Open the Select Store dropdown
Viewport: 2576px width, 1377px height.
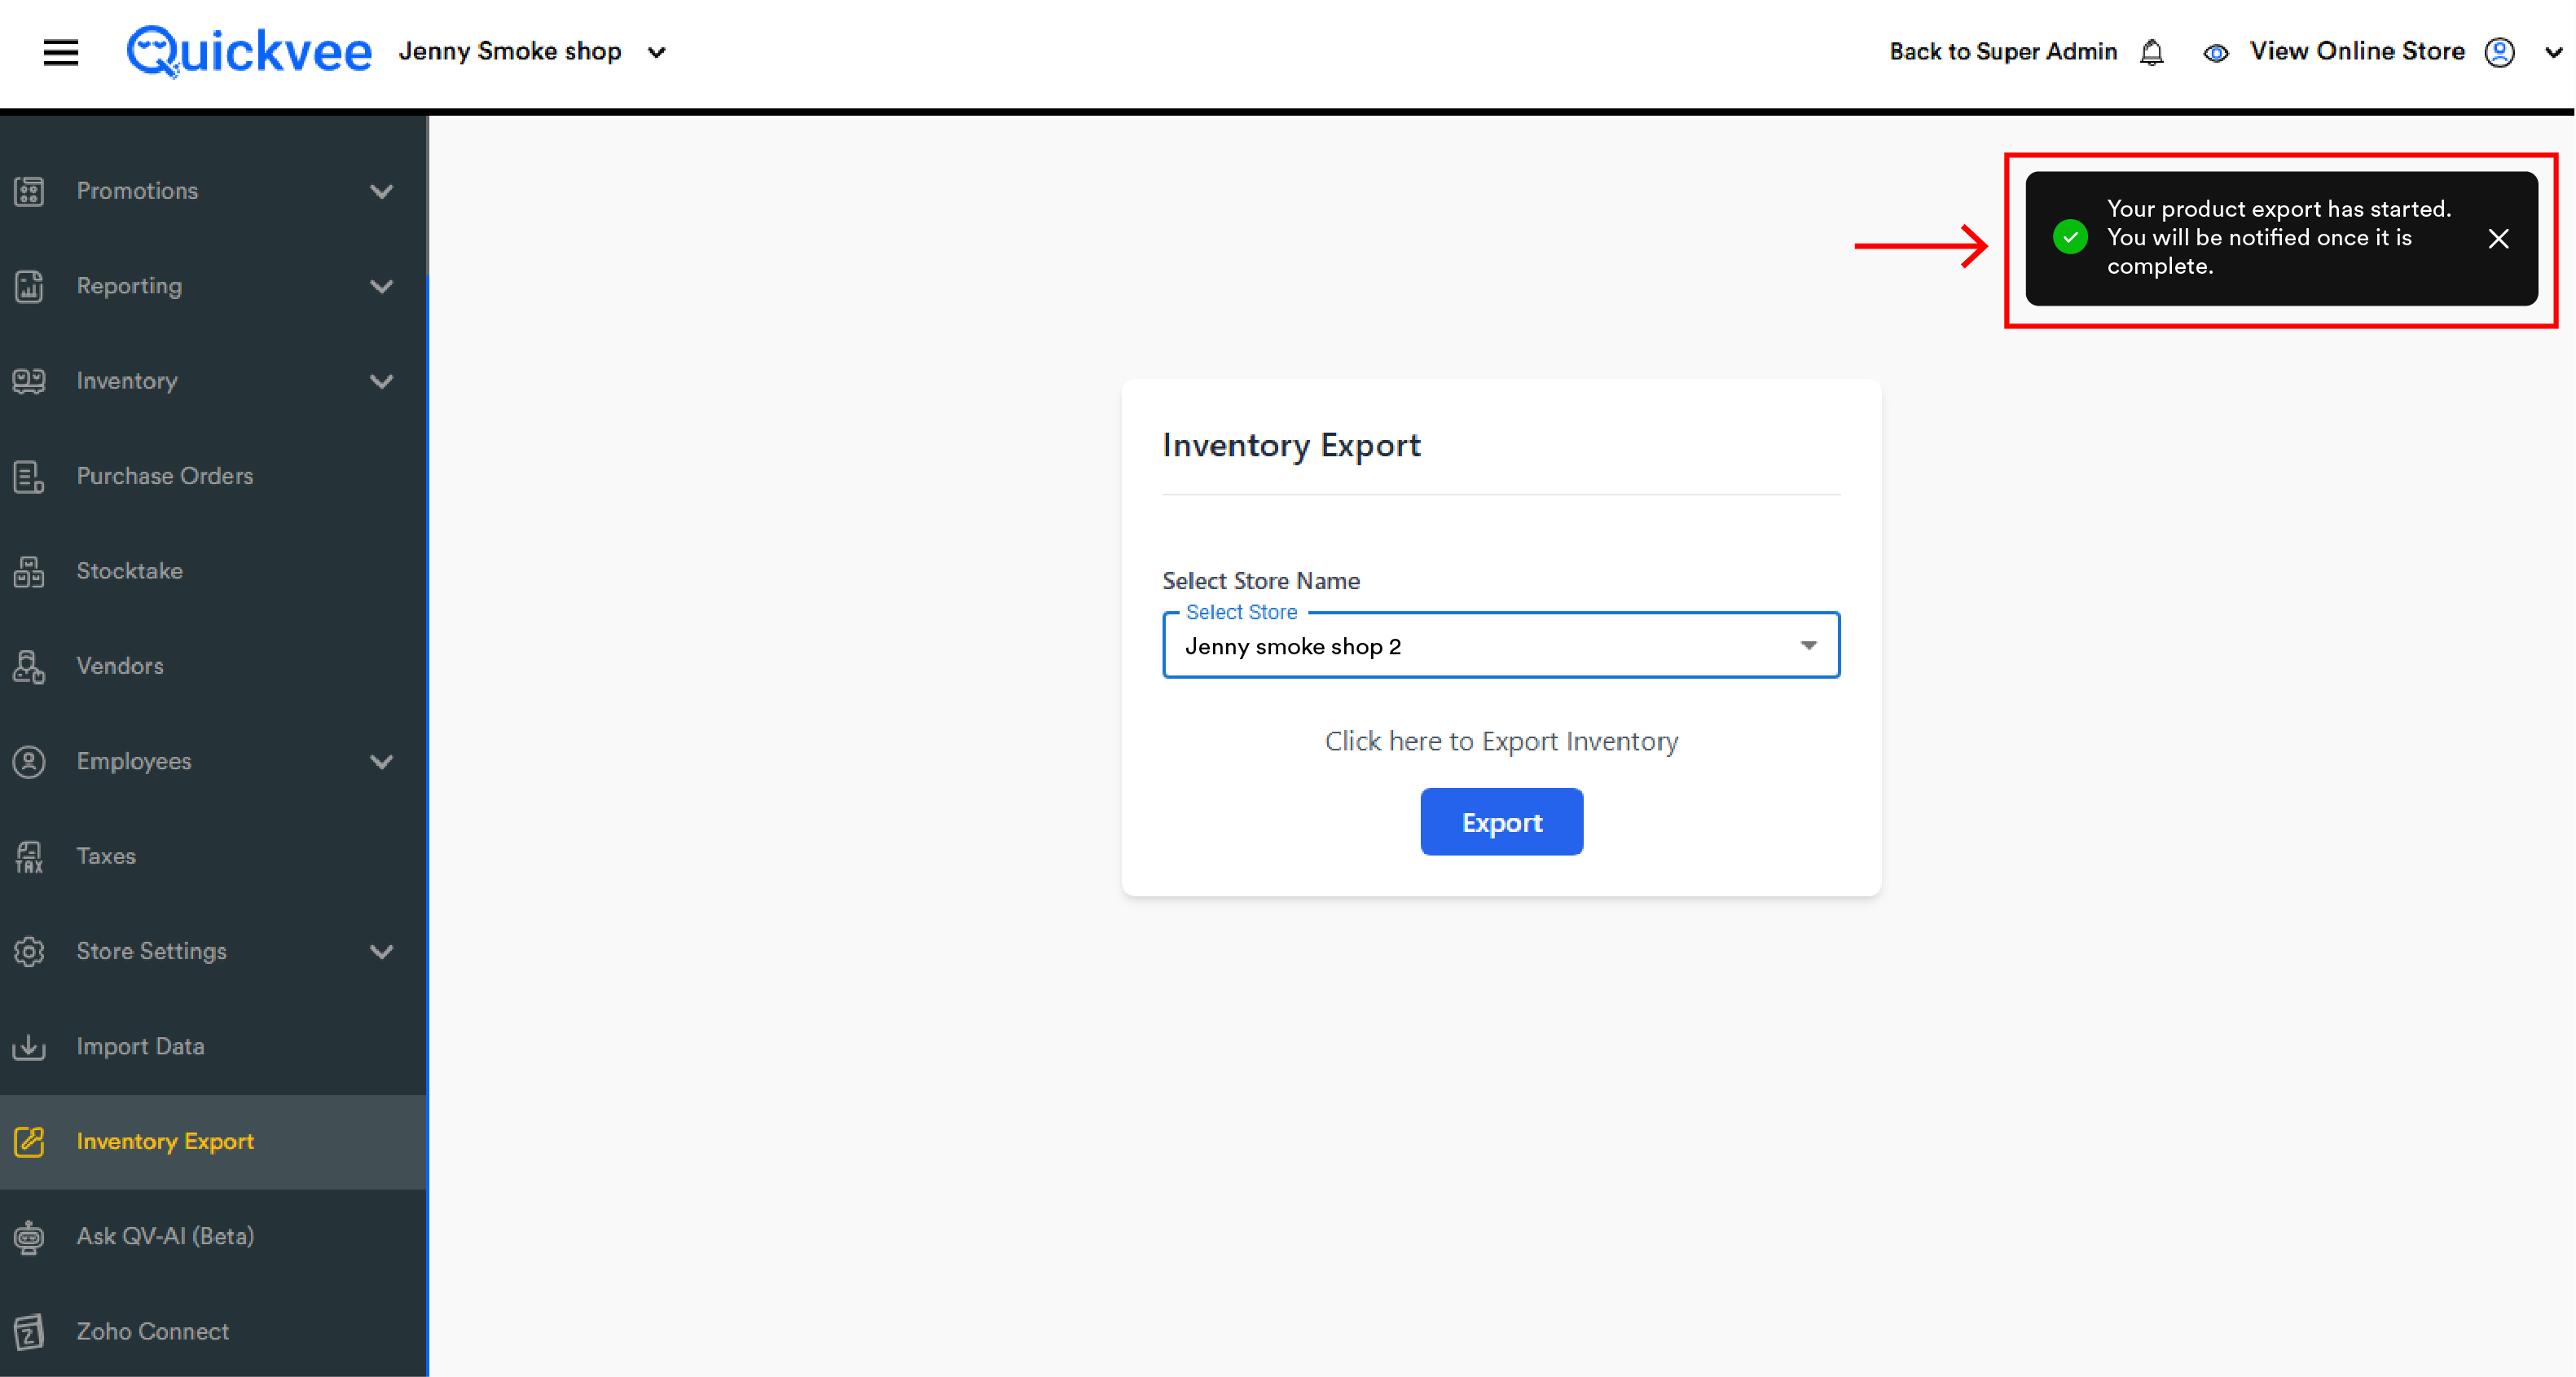click(1501, 645)
